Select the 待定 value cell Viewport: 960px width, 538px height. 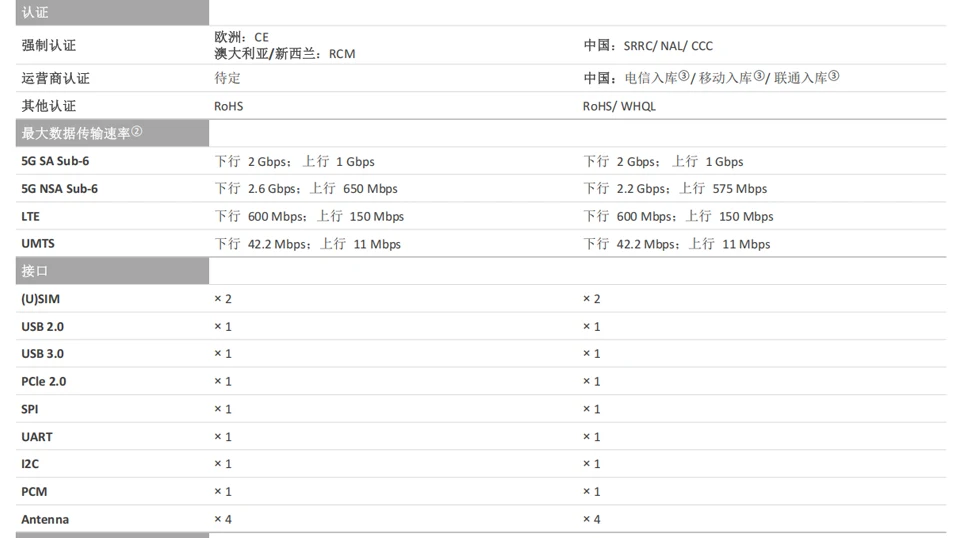coord(227,78)
